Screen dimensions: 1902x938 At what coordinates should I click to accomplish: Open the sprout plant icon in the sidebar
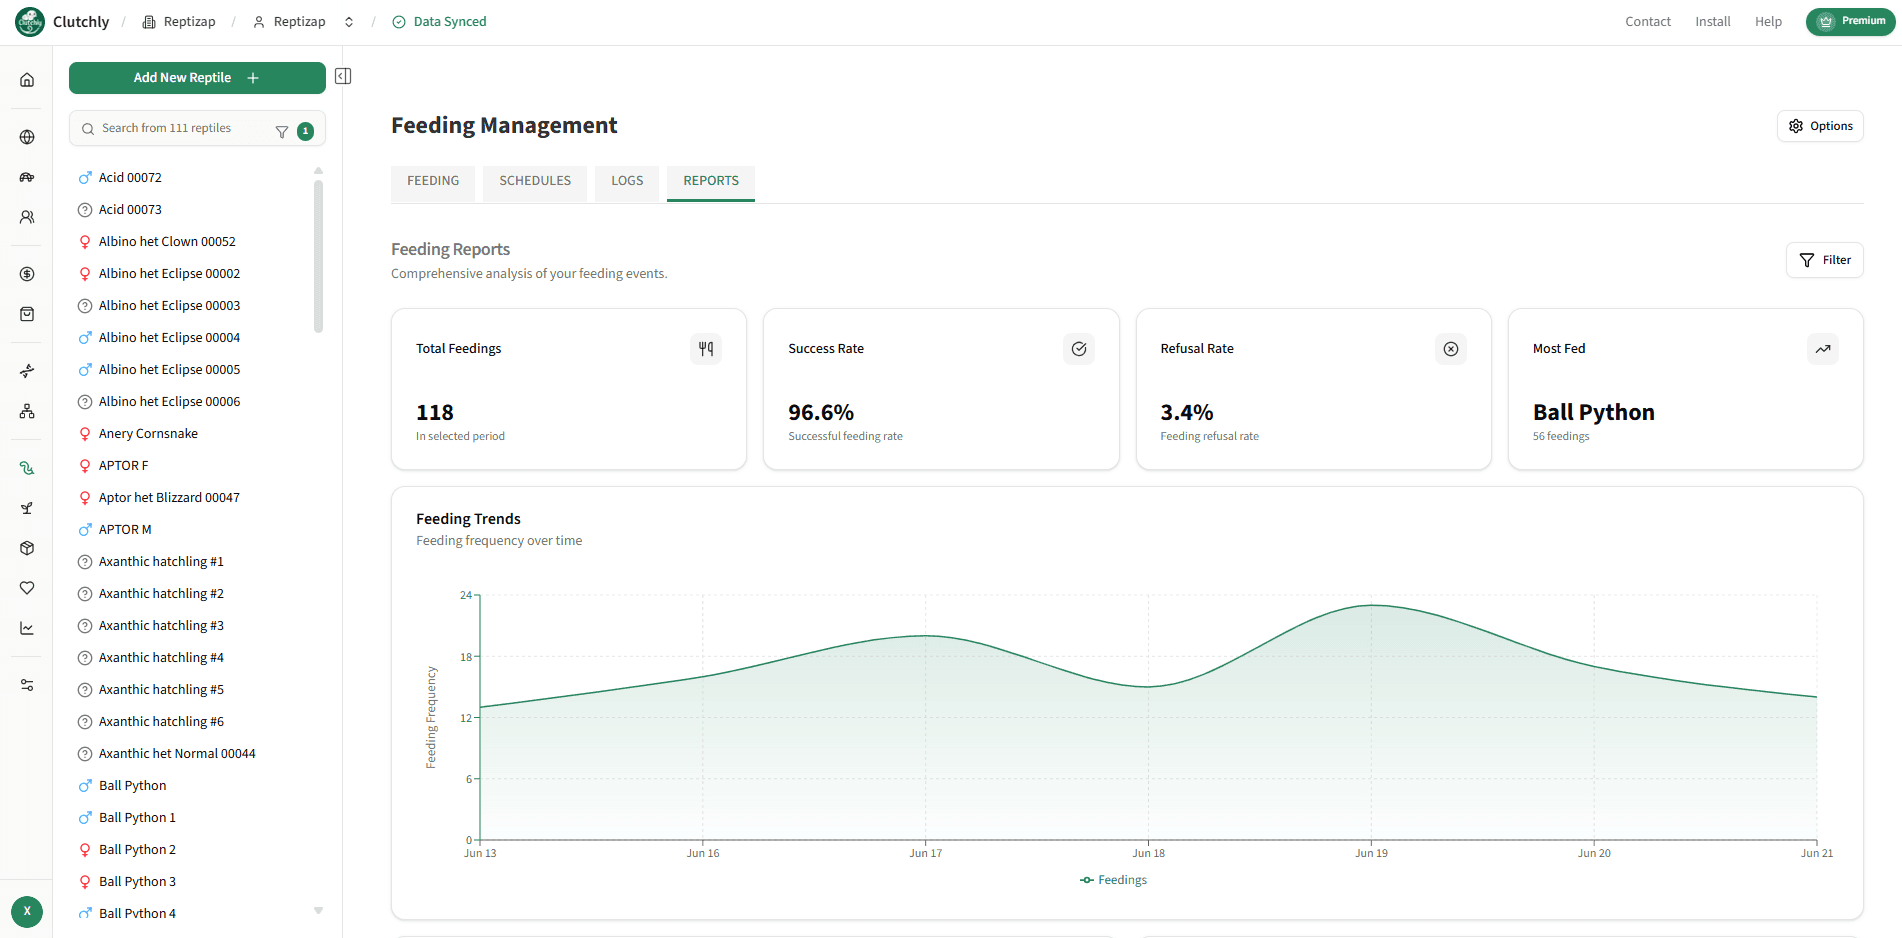27,508
